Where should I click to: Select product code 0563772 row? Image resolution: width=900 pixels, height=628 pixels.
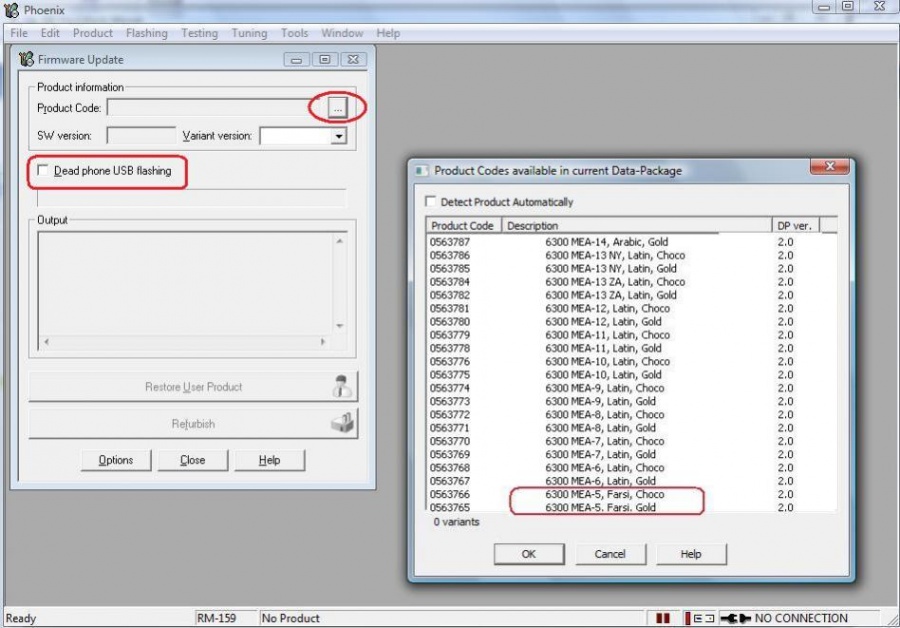[x=631, y=414]
